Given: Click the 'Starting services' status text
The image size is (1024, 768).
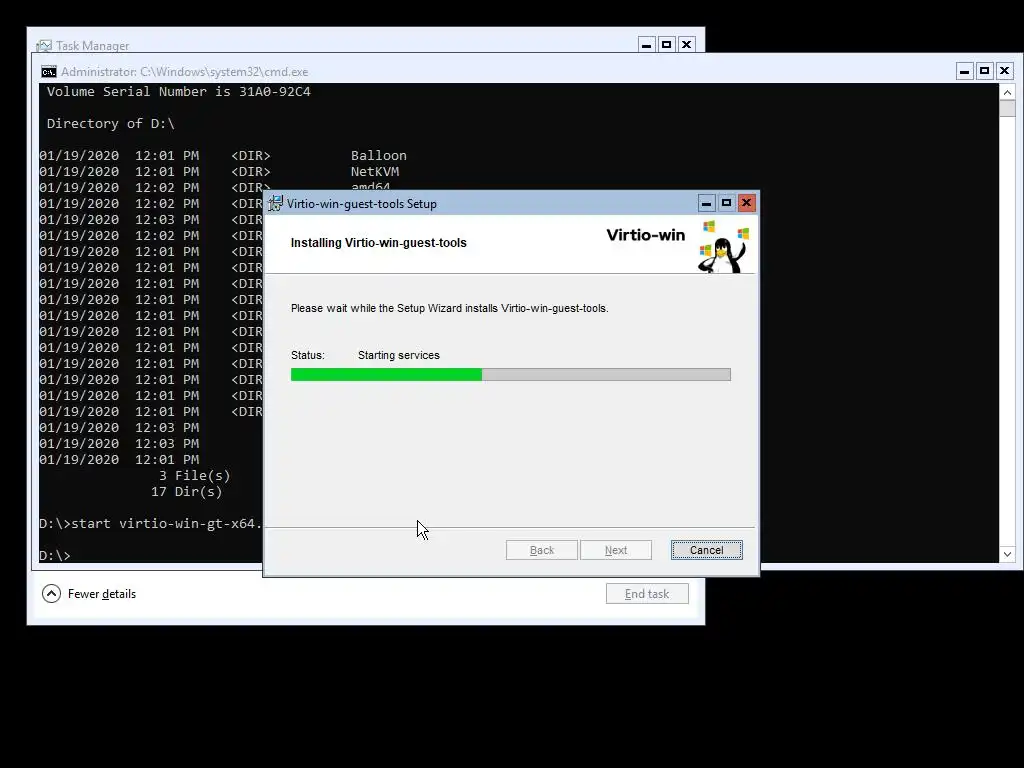Looking at the screenshot, I should tap(398, 355).
